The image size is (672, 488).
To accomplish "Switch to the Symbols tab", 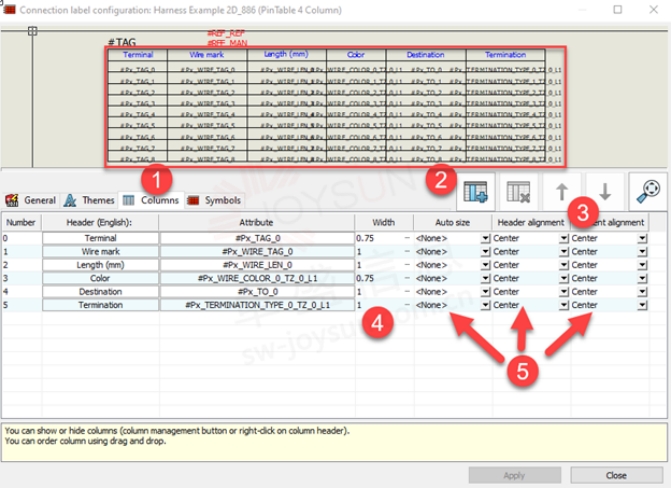I will tap(214, 200).
